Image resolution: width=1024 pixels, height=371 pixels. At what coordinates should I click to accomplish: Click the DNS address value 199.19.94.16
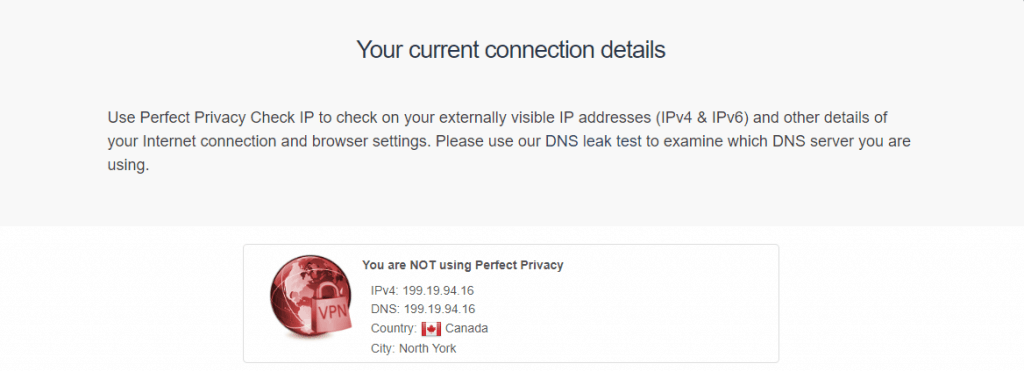point(439,309)
